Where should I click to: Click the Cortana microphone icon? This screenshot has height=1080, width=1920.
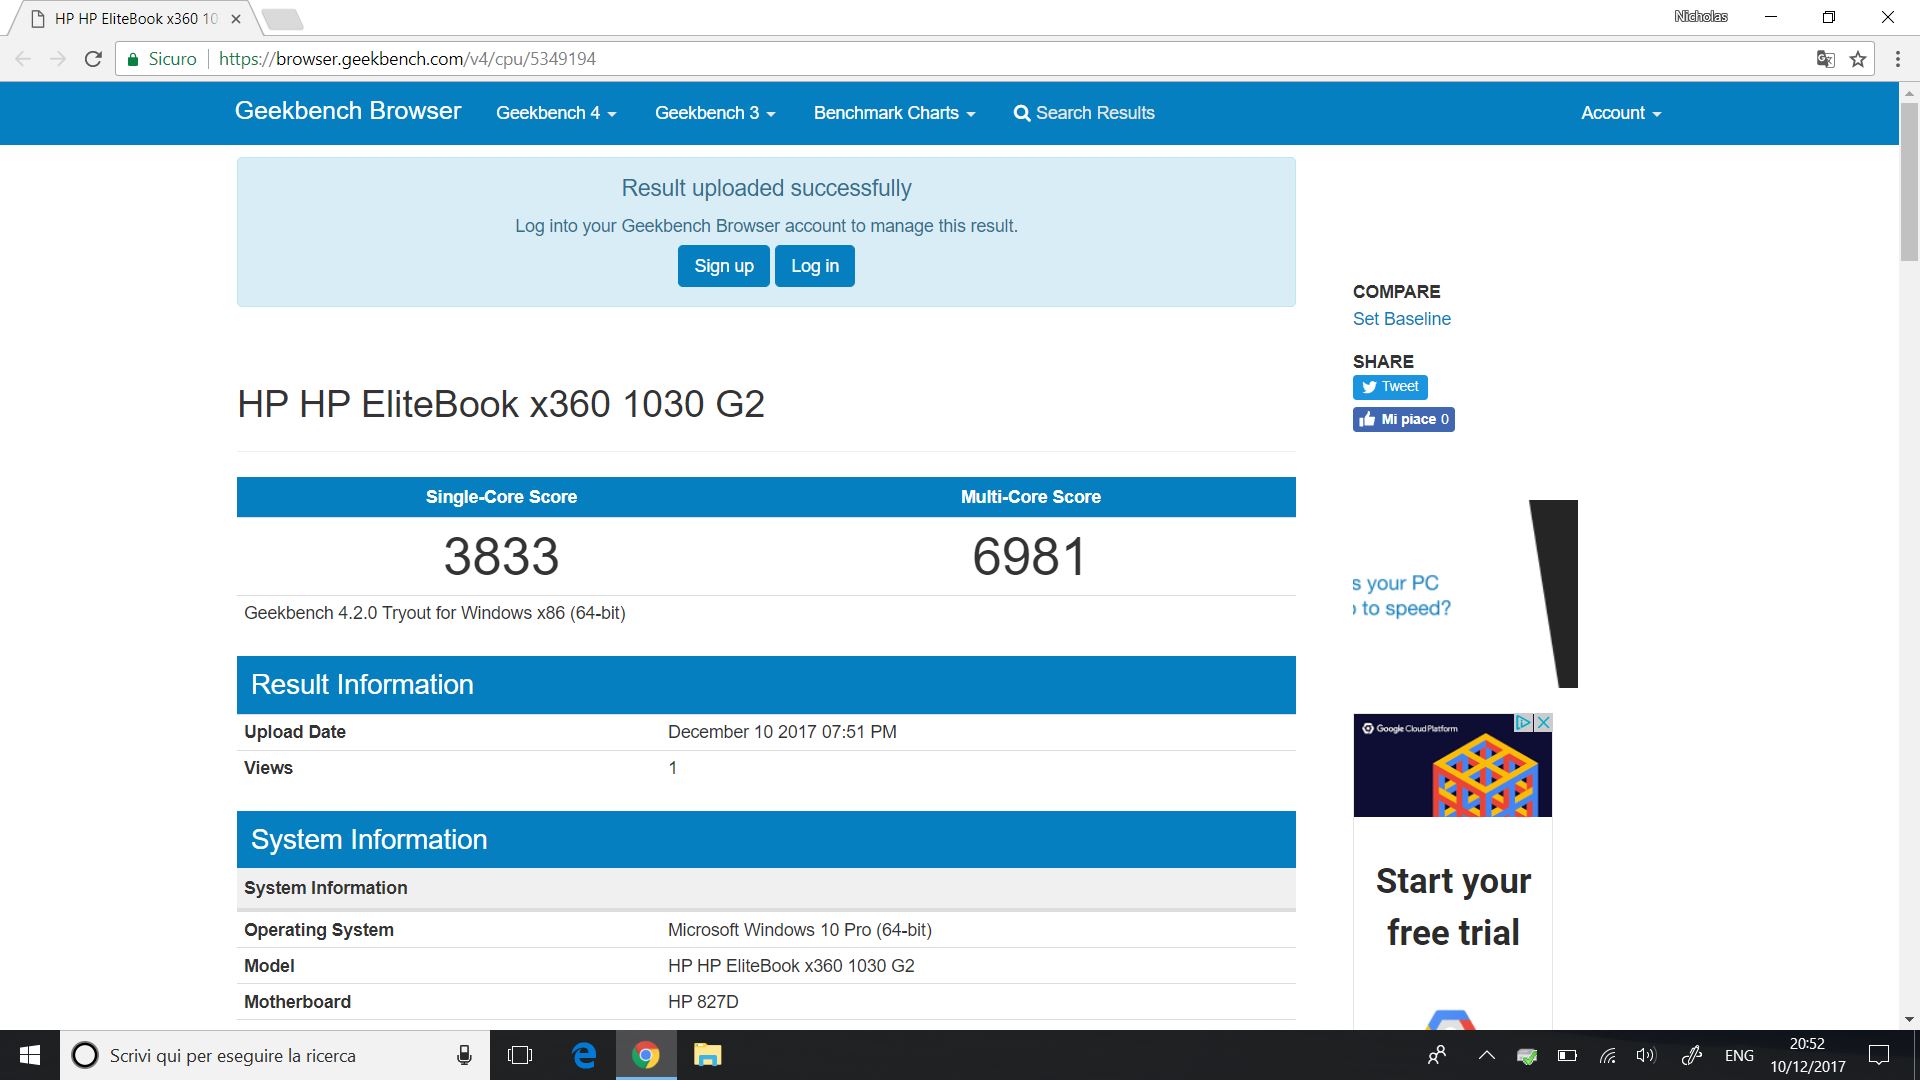464,1055
